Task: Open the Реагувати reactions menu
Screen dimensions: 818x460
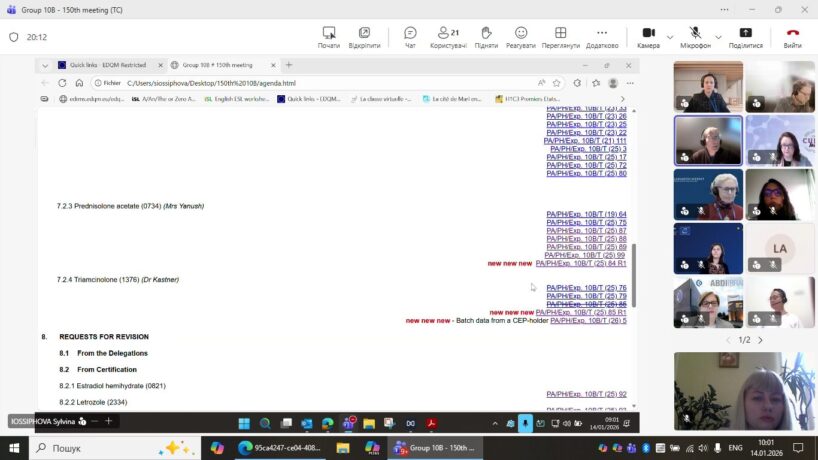Action: [x=520, y=37]
